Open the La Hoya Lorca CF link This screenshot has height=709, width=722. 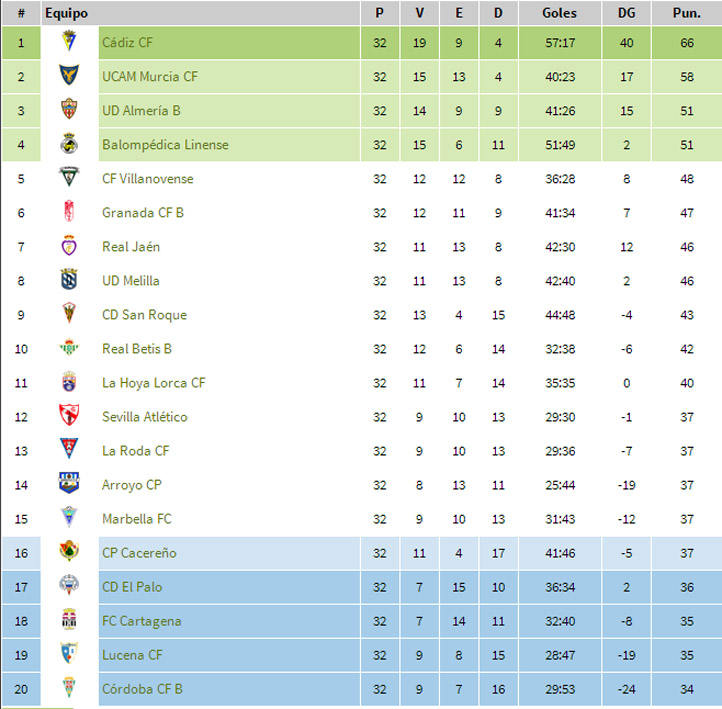click(x=154, y=383)
